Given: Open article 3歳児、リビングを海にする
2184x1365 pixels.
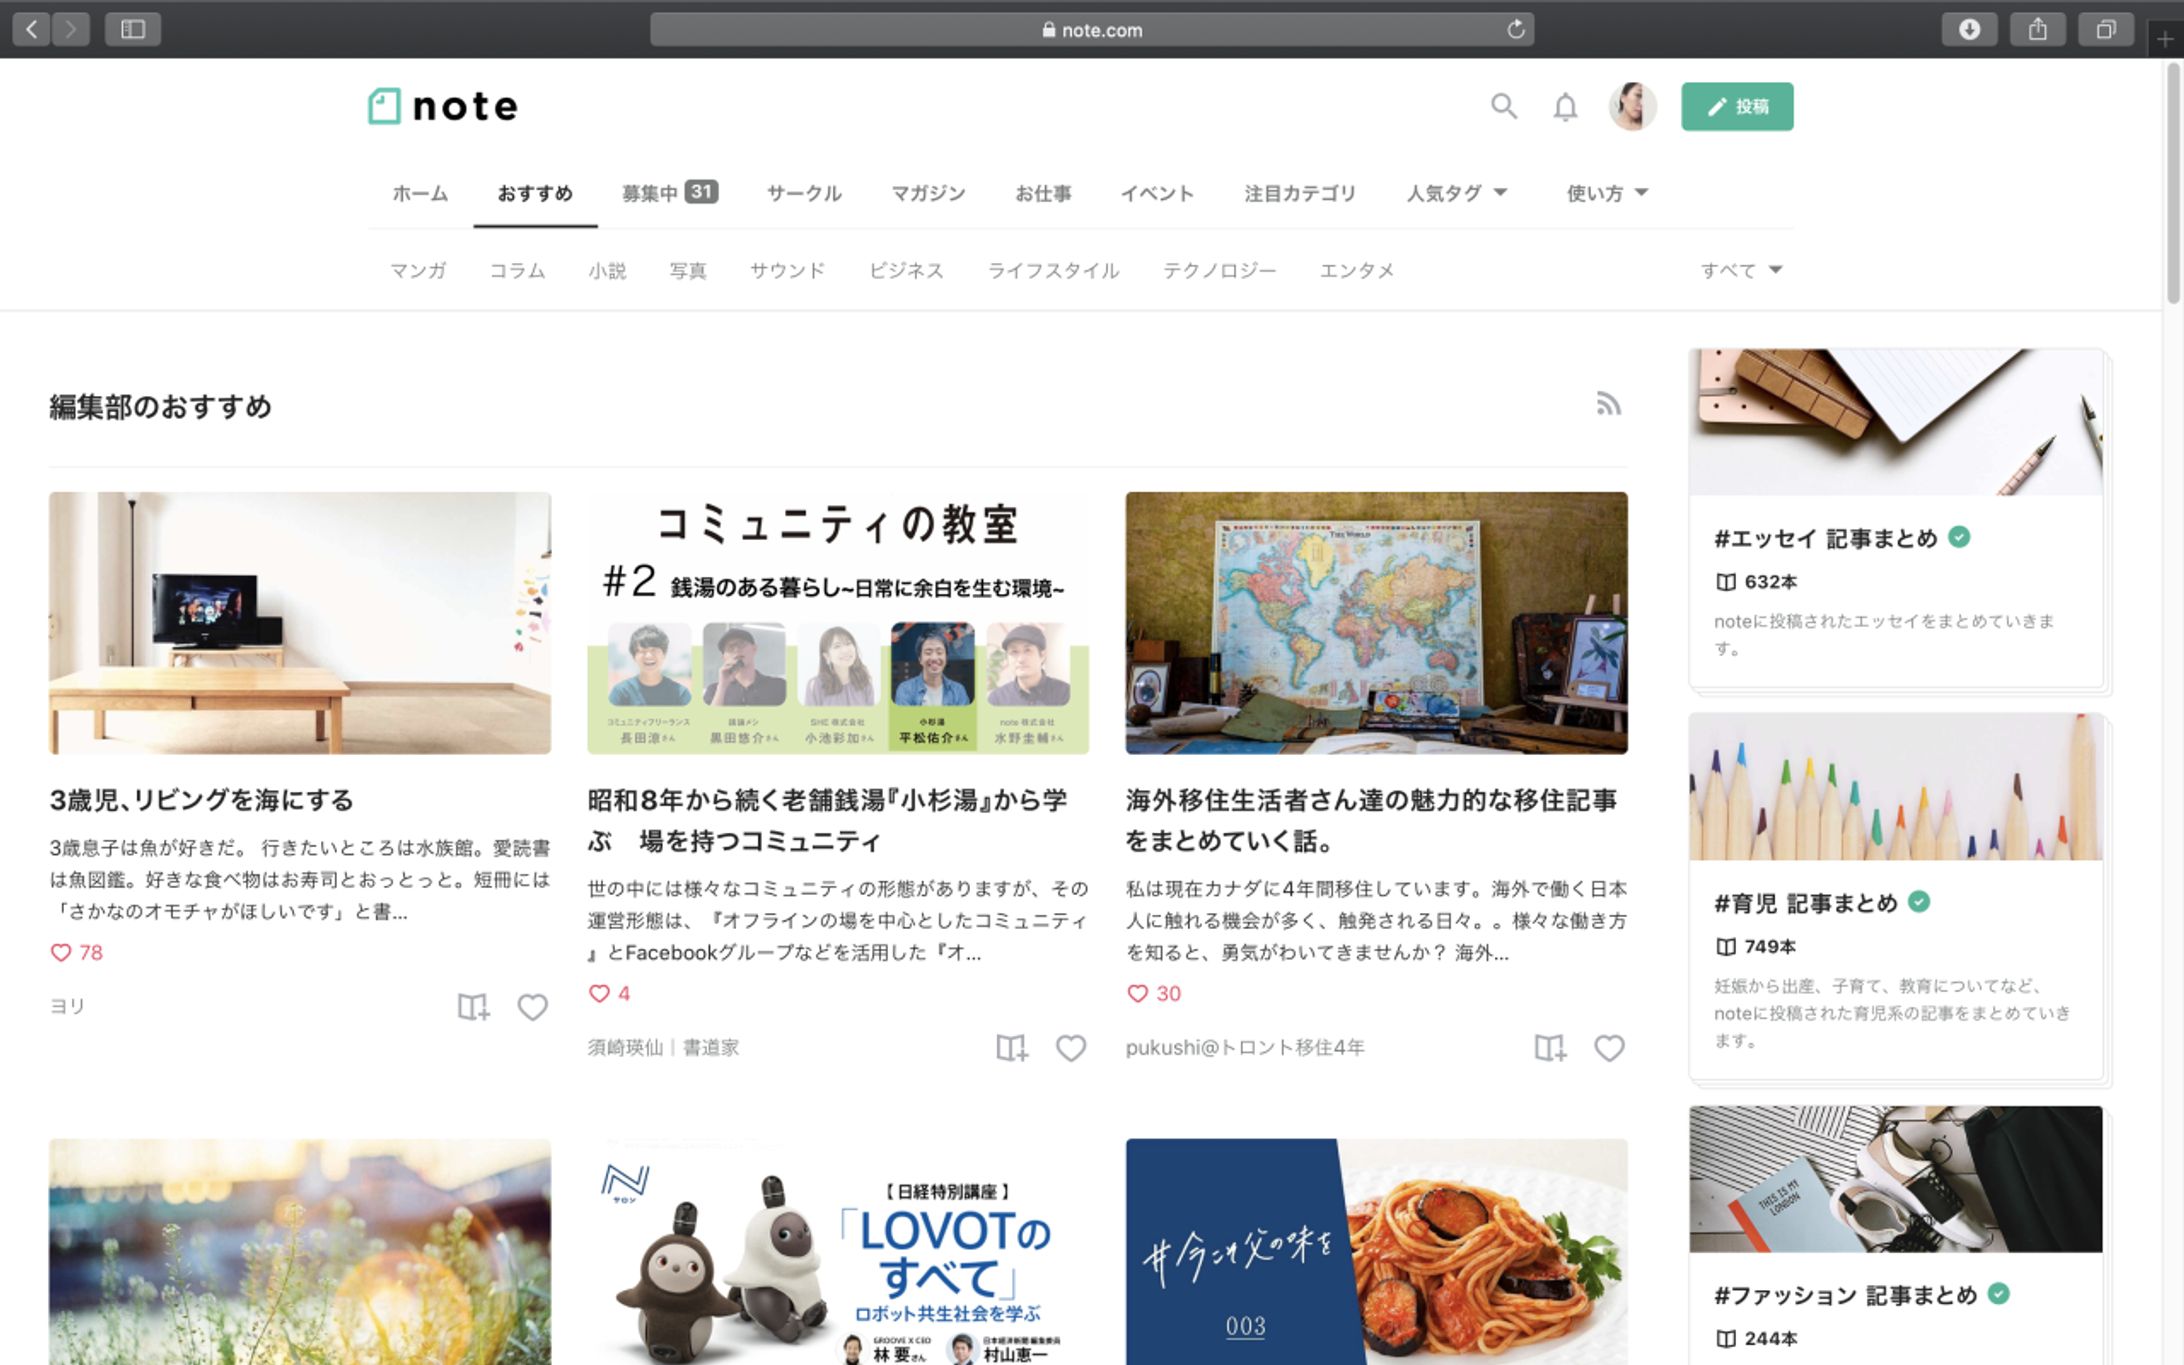Looking at the screenshot, I should tap(202, 800).
